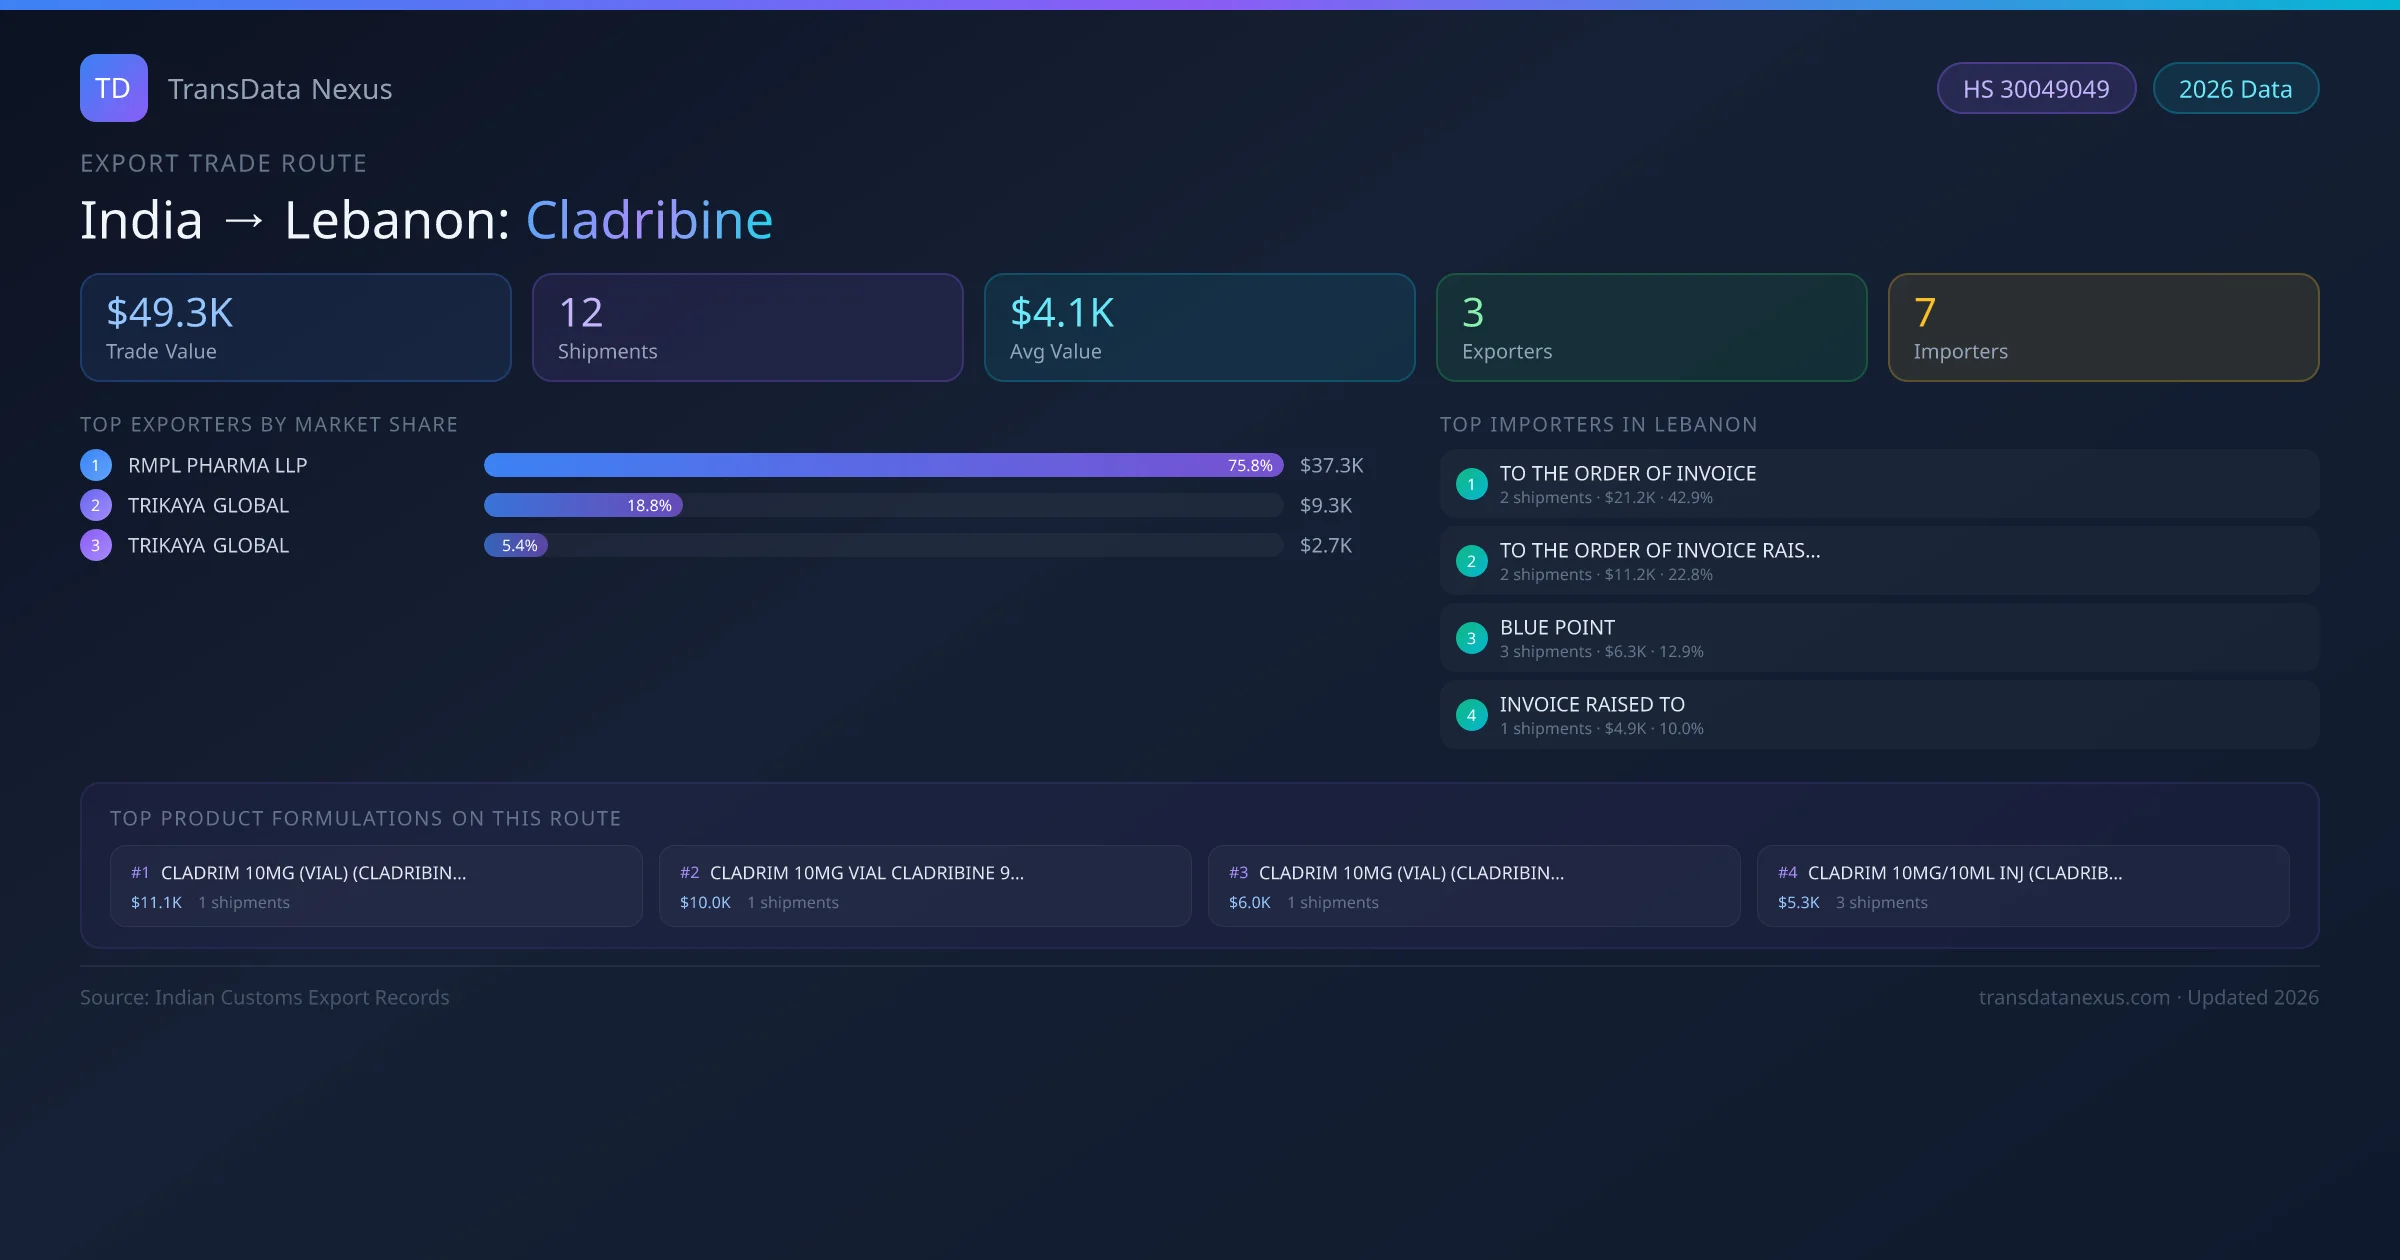Viewport: 2400px width, 1260px height.
Task: Click green rank 1 importer badge
Action: tap(1471, 484)
